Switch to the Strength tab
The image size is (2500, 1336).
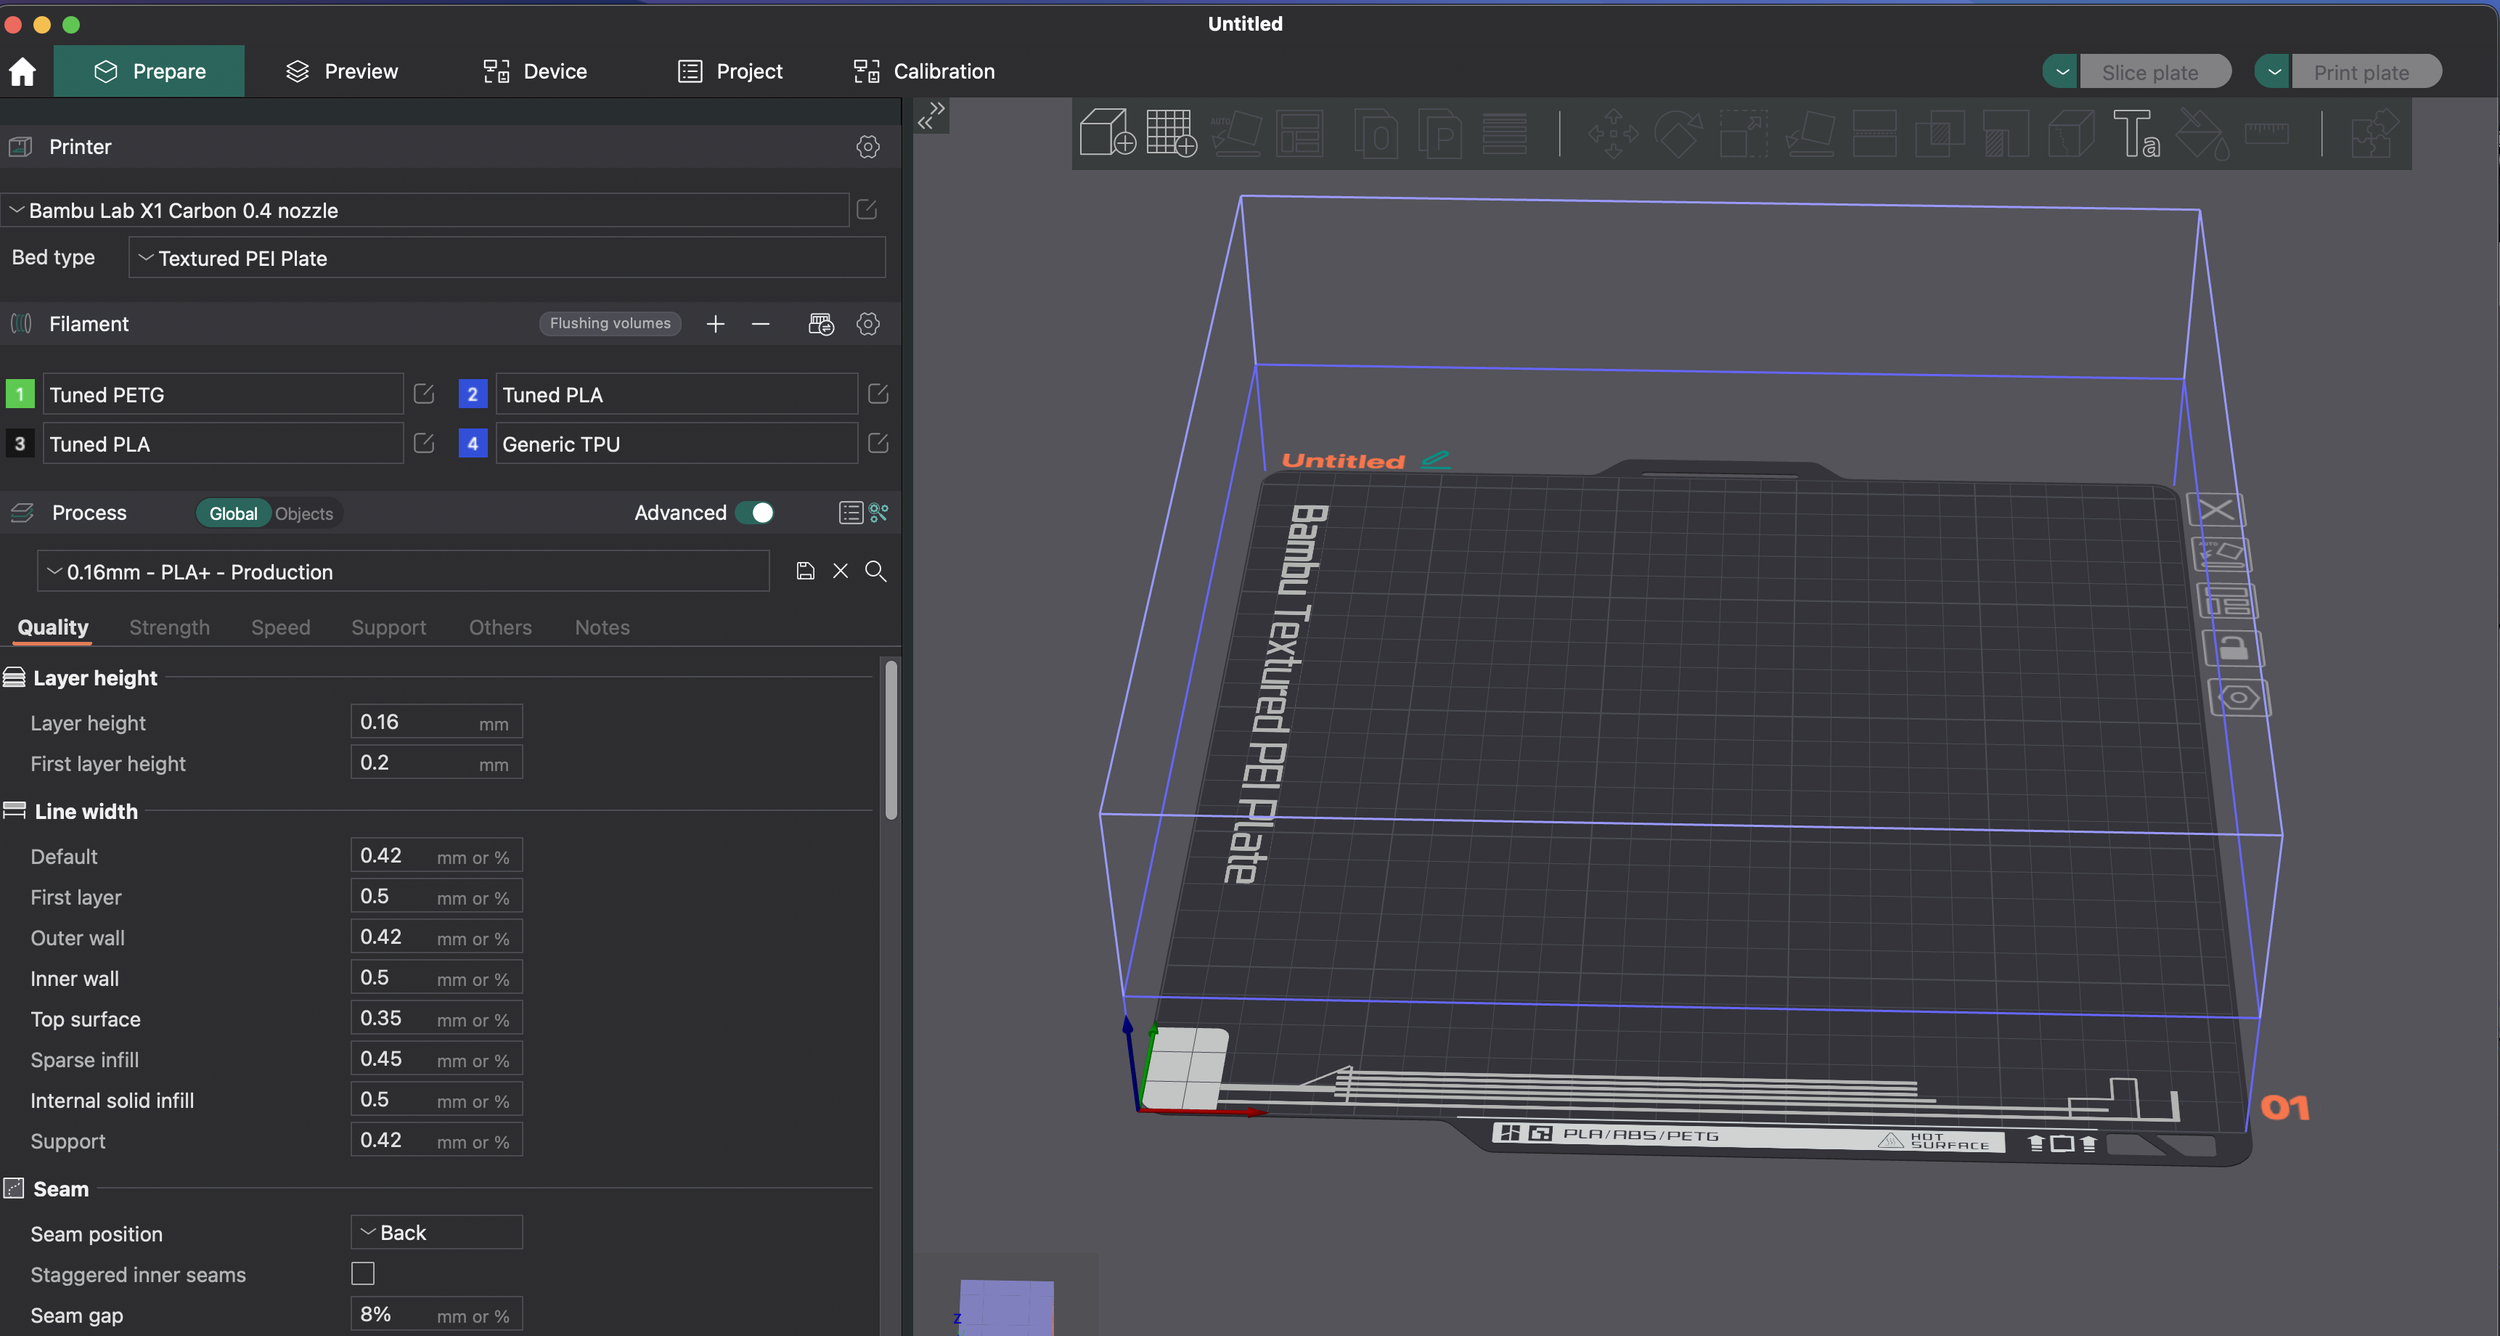point(169,627)
